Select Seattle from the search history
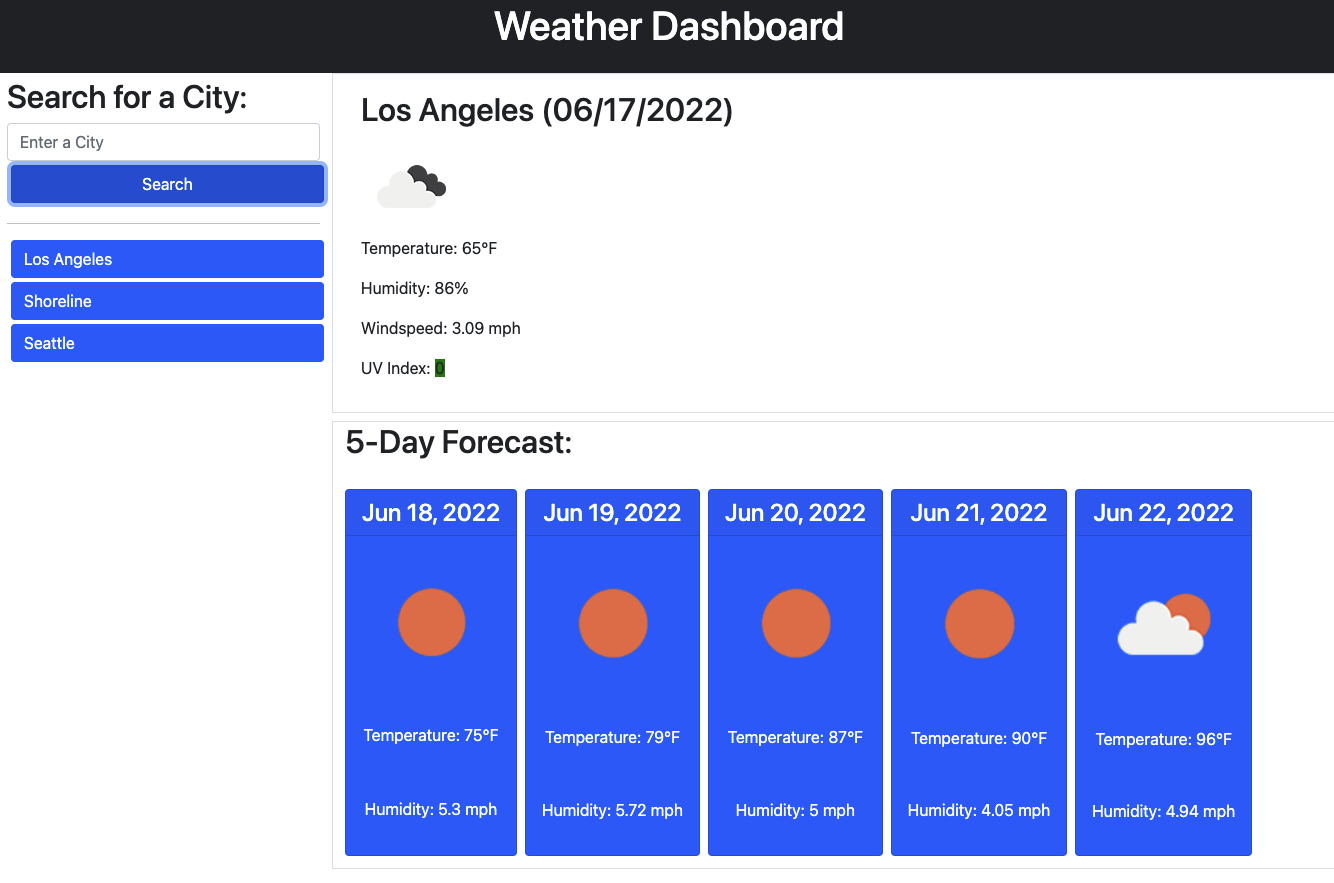Screen dimensions: 1334x883 coord(167,343)
